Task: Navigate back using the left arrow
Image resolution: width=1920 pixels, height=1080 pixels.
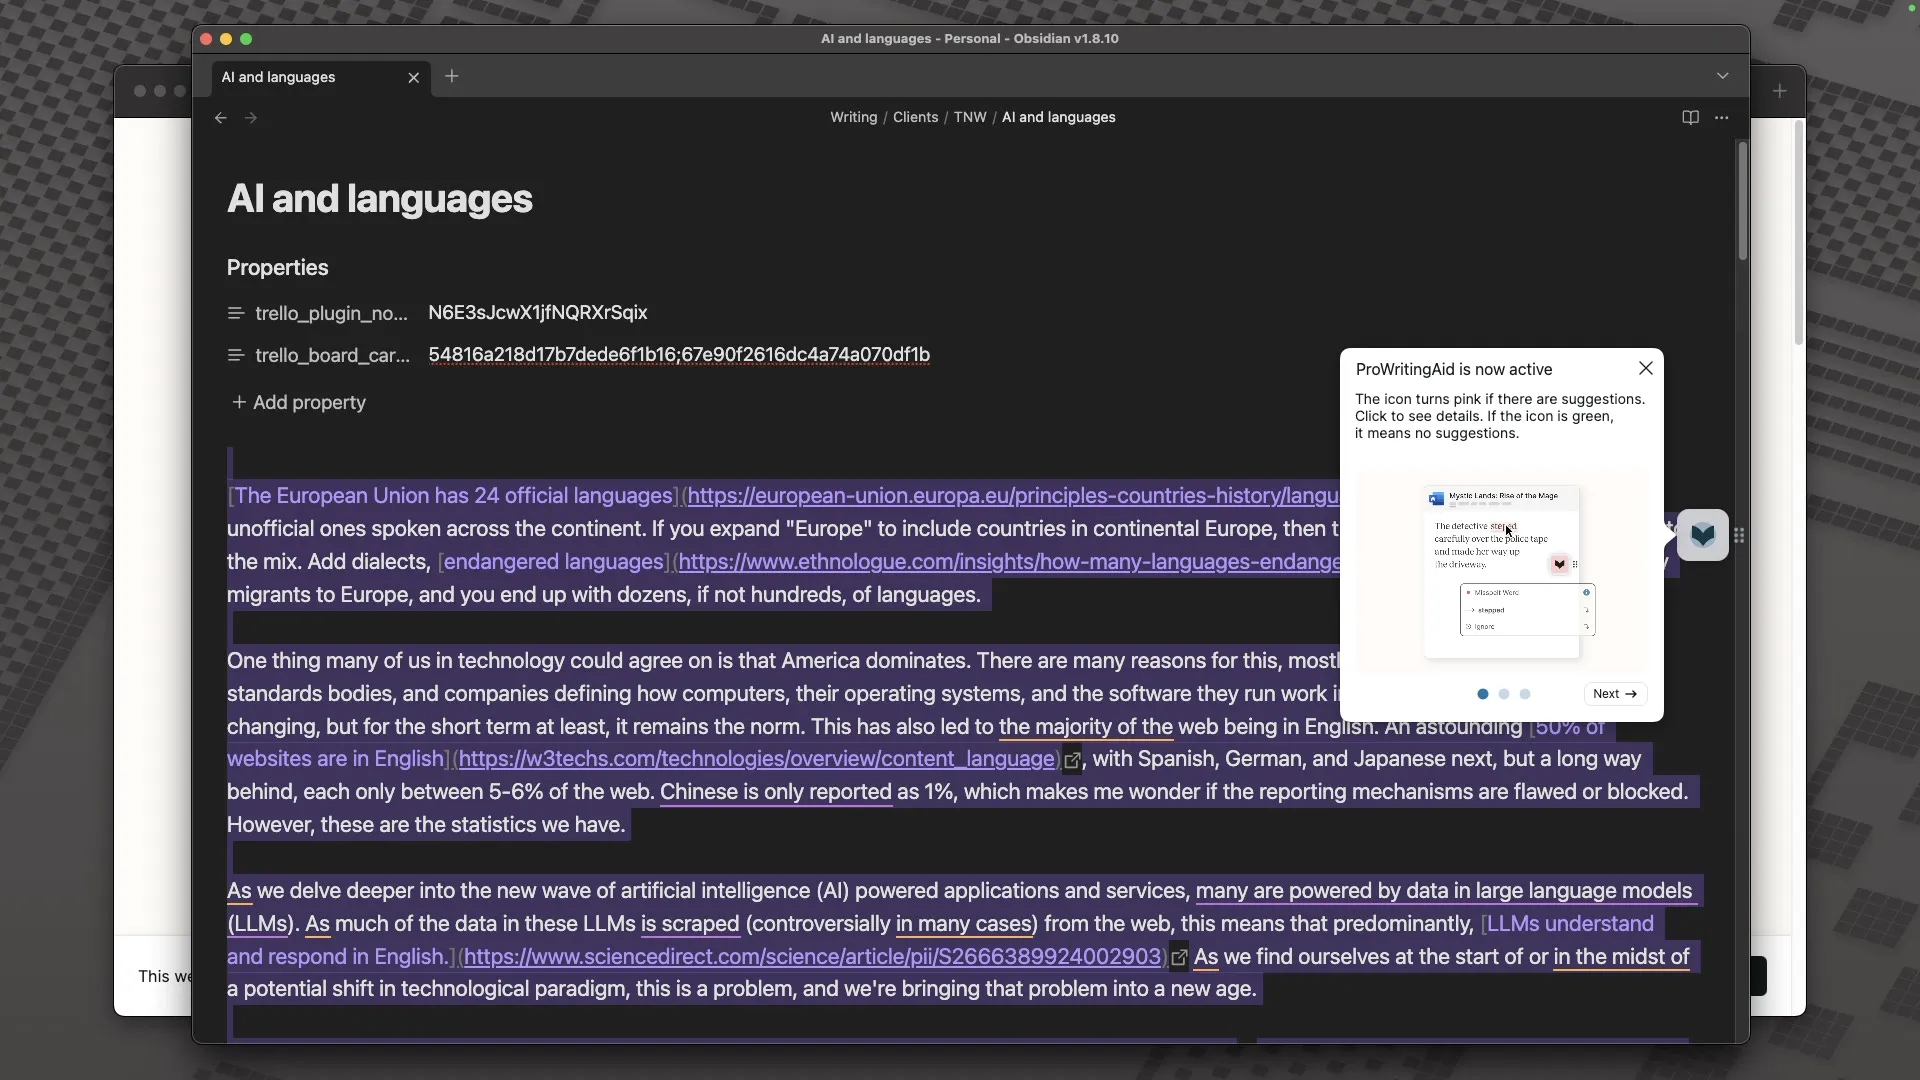Action: coord(220,117)
